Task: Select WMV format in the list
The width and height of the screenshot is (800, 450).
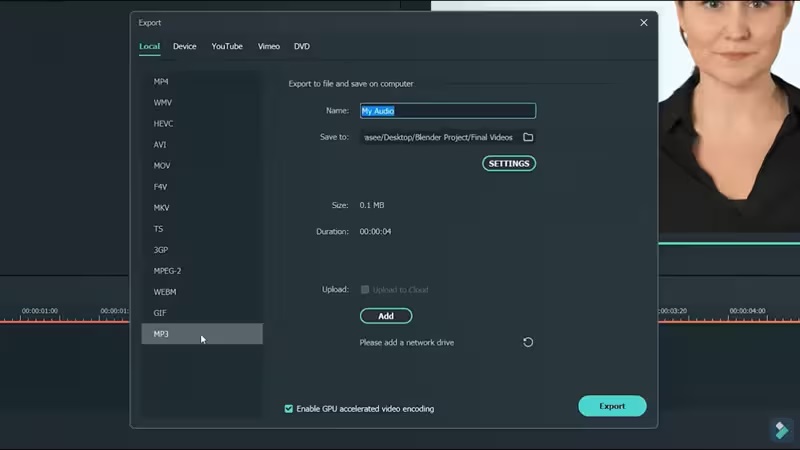Action: [202, 103]
